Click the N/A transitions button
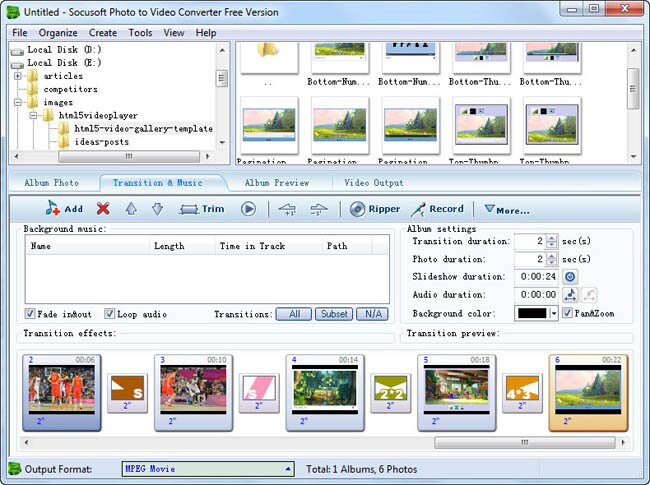 pyautogui.click(x=373, y=314)
